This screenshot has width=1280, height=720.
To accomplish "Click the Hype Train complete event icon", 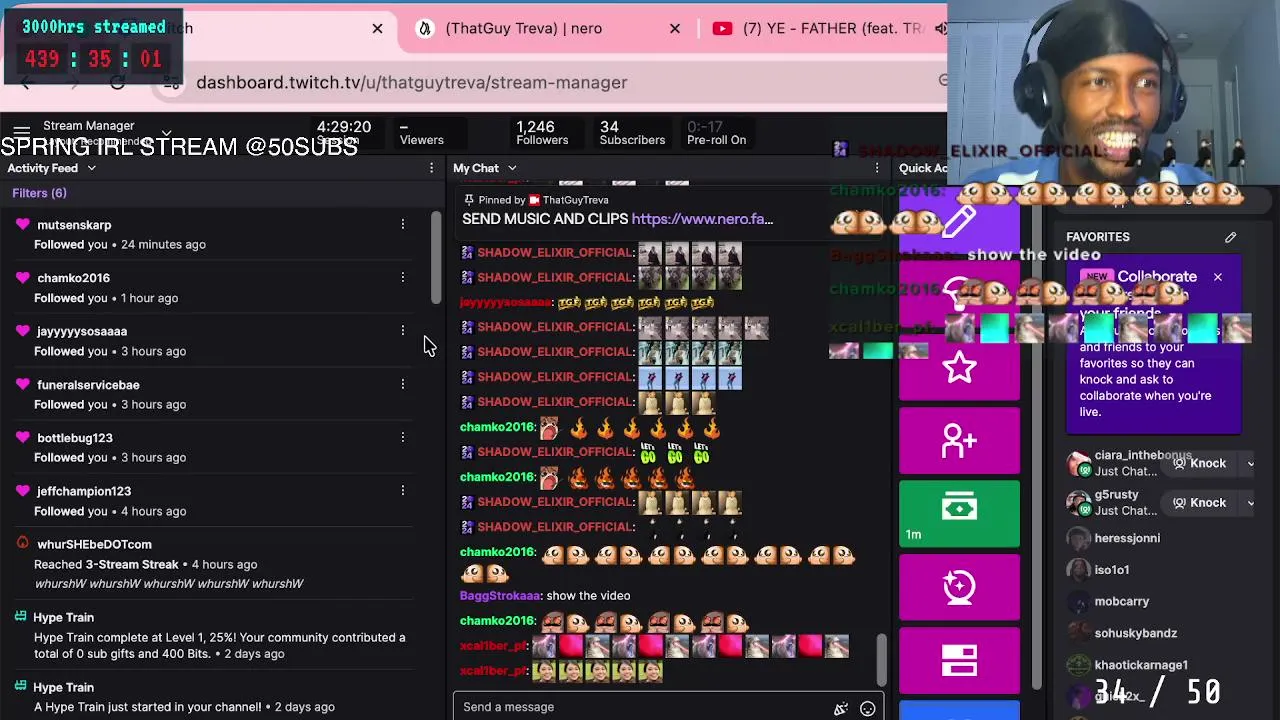I will tap(20, 618).
